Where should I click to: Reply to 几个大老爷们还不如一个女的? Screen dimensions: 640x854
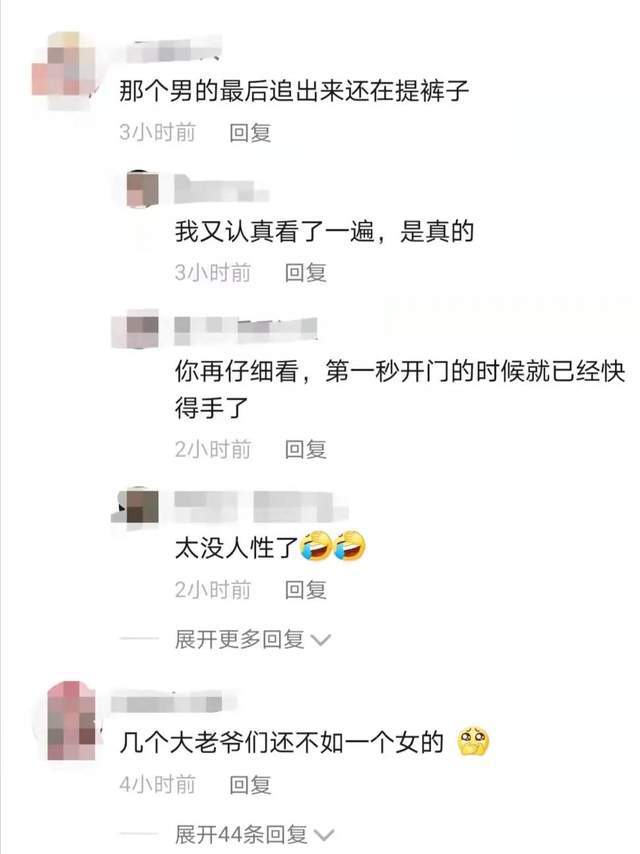coord(250,785)
